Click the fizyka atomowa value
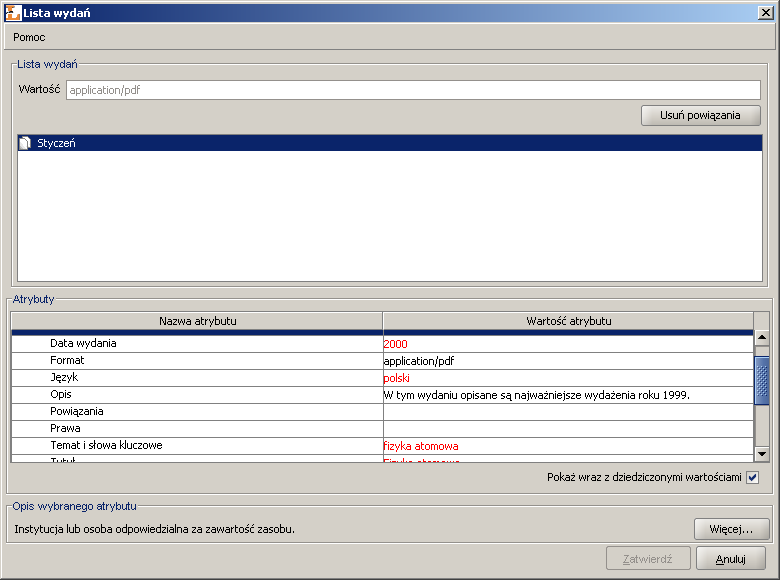The height and width of the screenshot is (580, 780). coord(421,446)
